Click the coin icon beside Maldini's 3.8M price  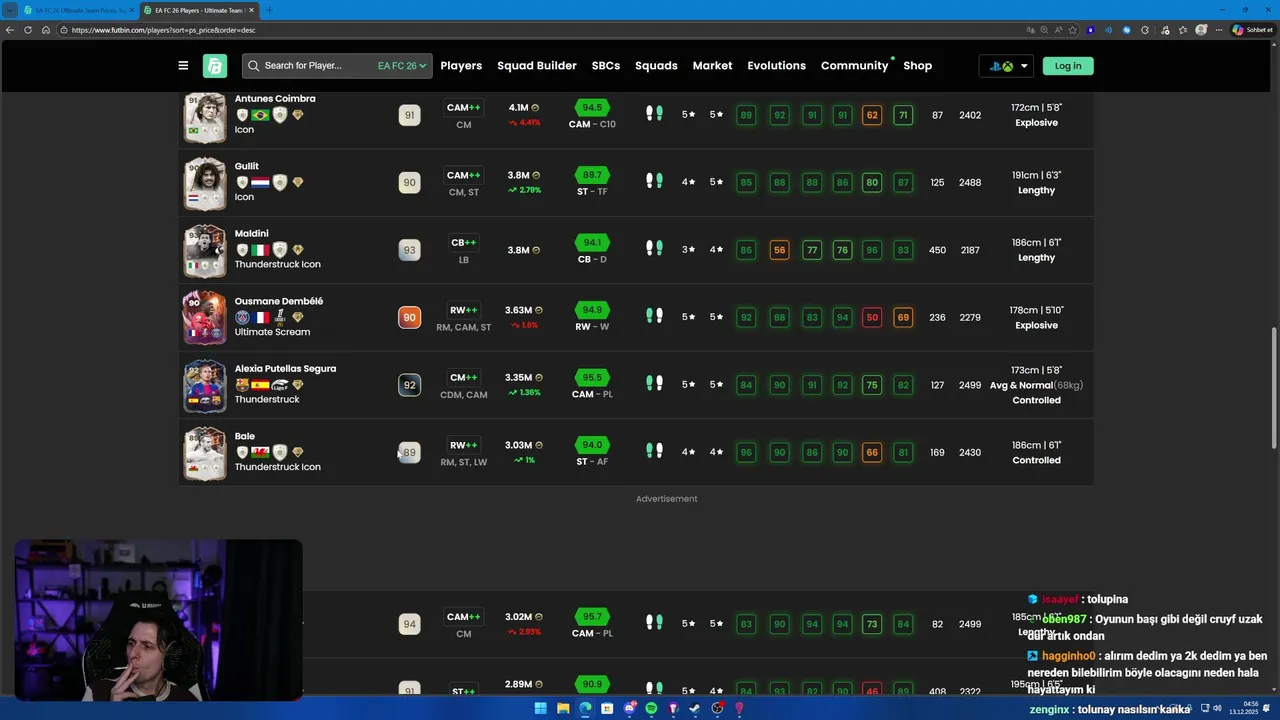536,250
